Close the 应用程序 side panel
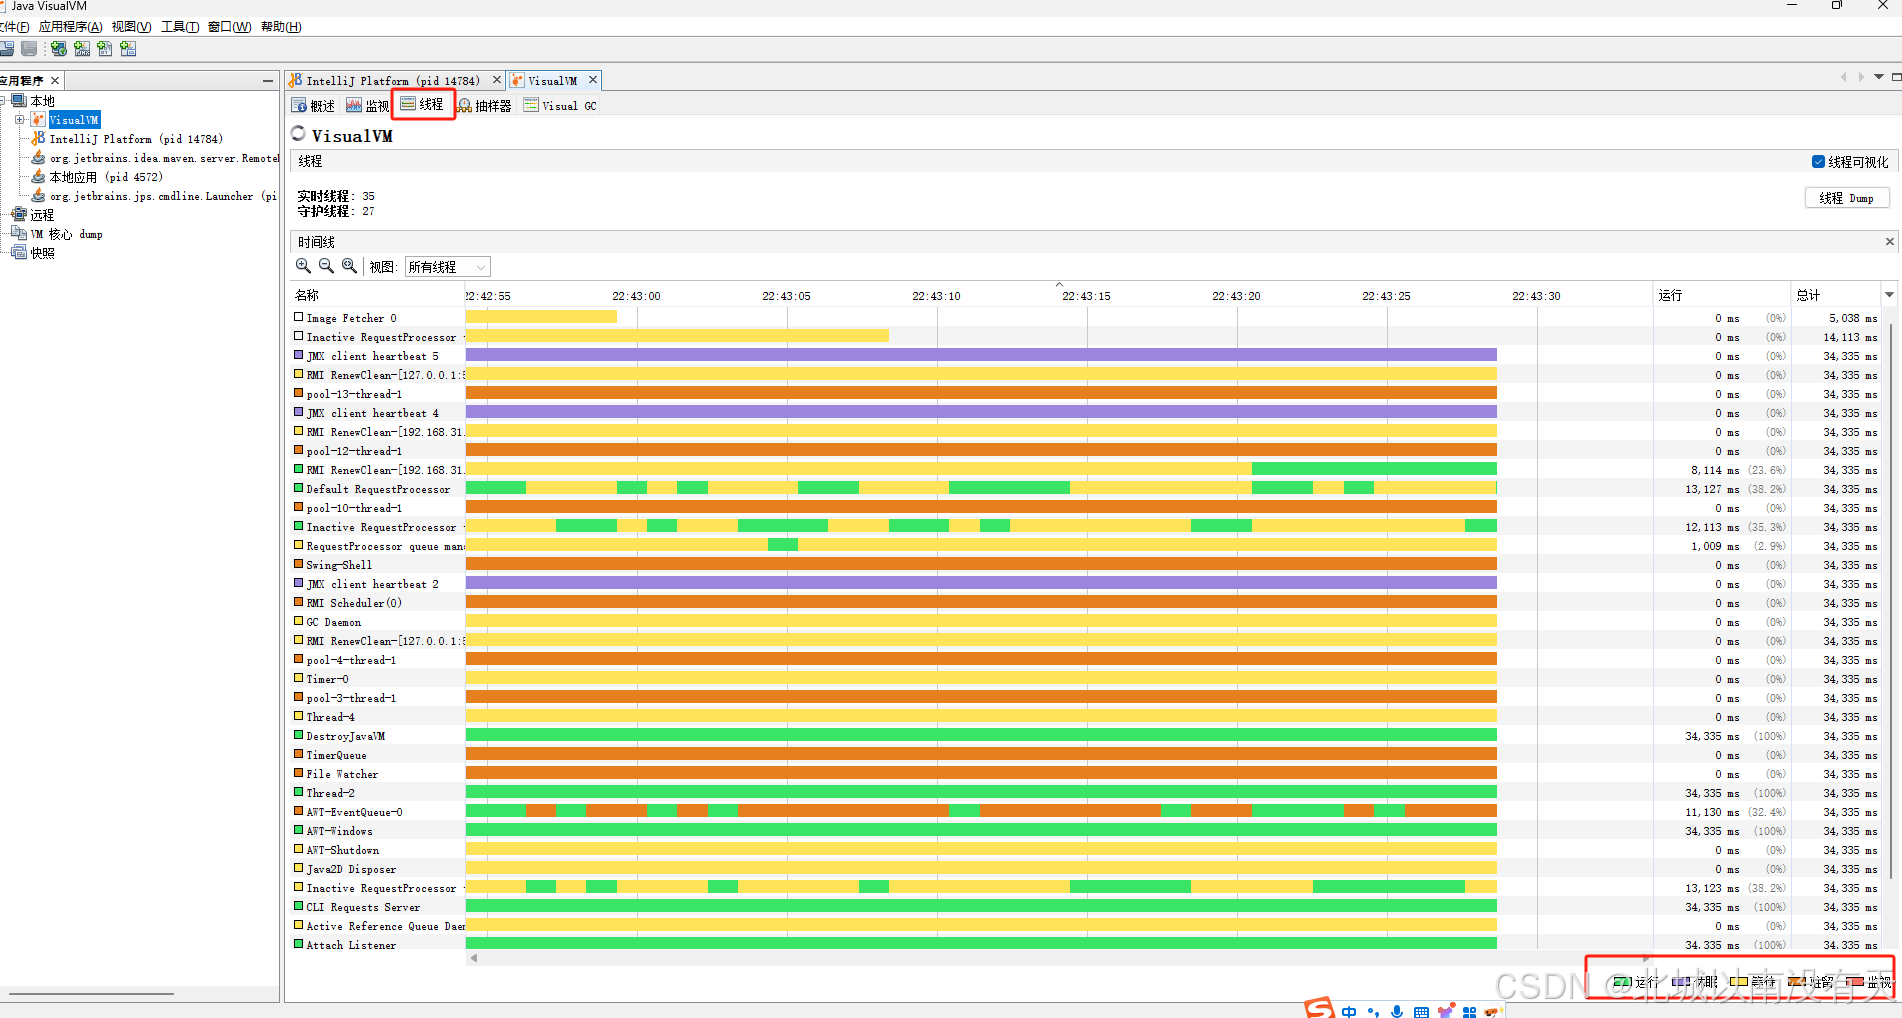The width and height of the screenshot is (1902, 1018). click(x=55, y=80)
